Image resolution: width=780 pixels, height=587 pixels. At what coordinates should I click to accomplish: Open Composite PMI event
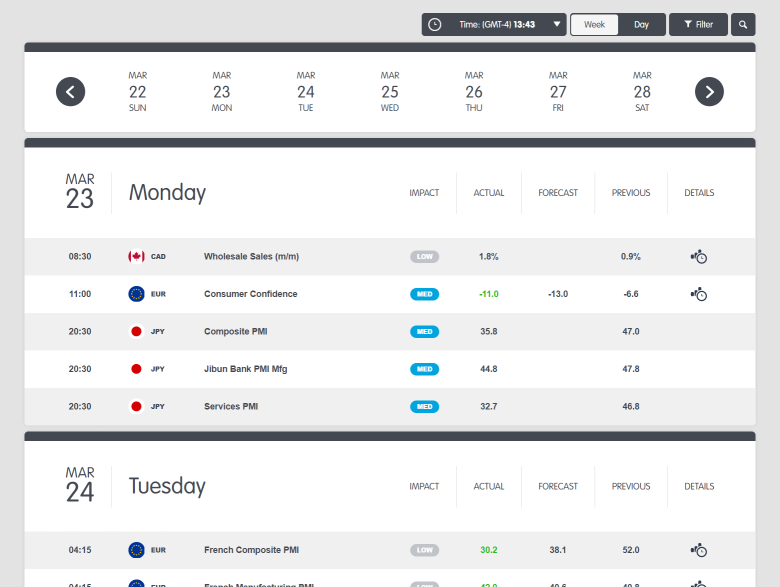[x=236, y=331]
